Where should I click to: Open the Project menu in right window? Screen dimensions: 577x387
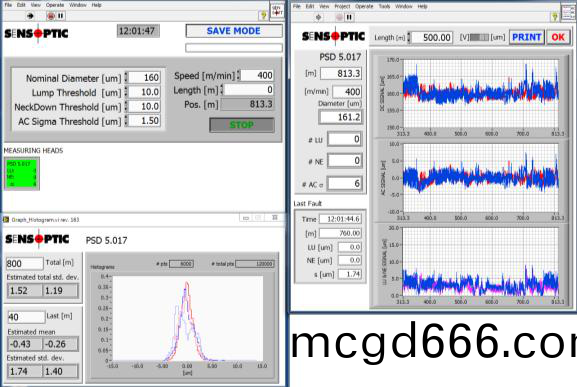tap(342, 6)
